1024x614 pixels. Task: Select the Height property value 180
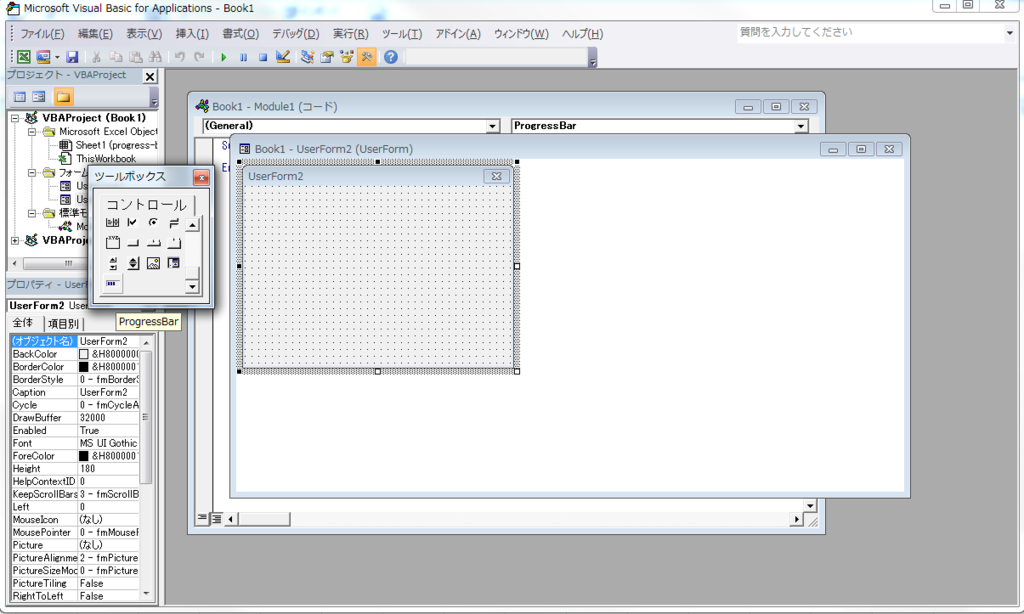[x=108, y=469]
